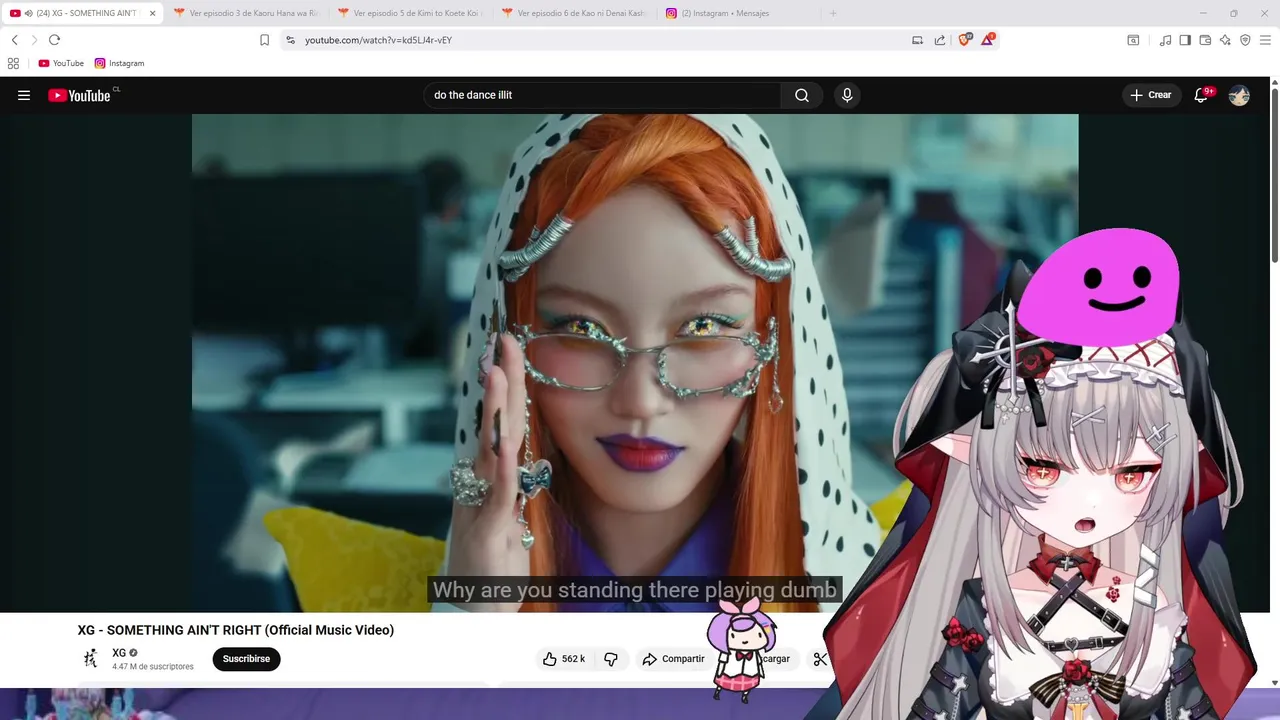
Task: Open Leo AI sparkle icon
Action: (x=1225, y=40)
